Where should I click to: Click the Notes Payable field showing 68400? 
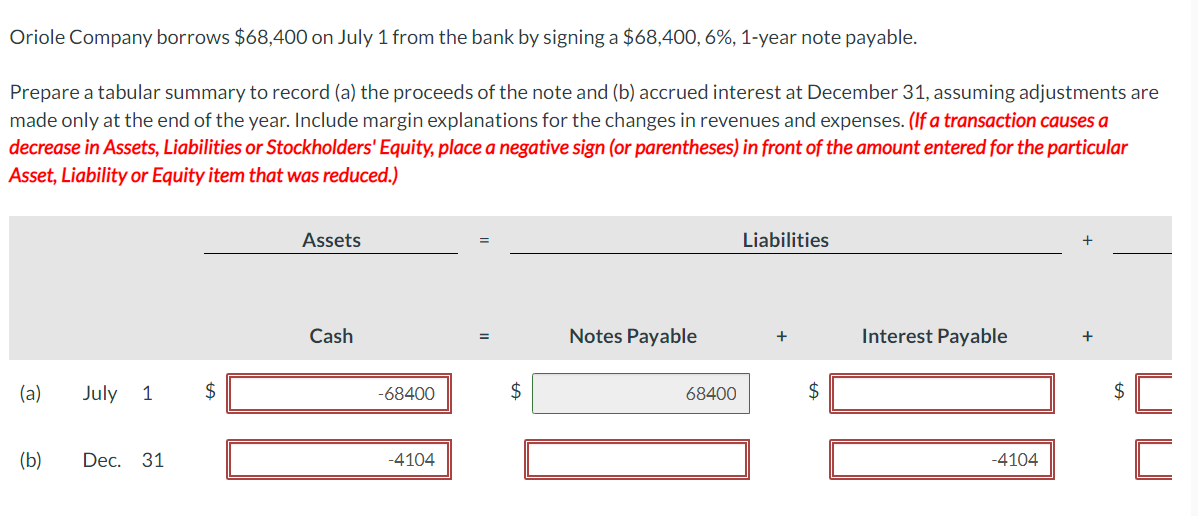[640, 394]
